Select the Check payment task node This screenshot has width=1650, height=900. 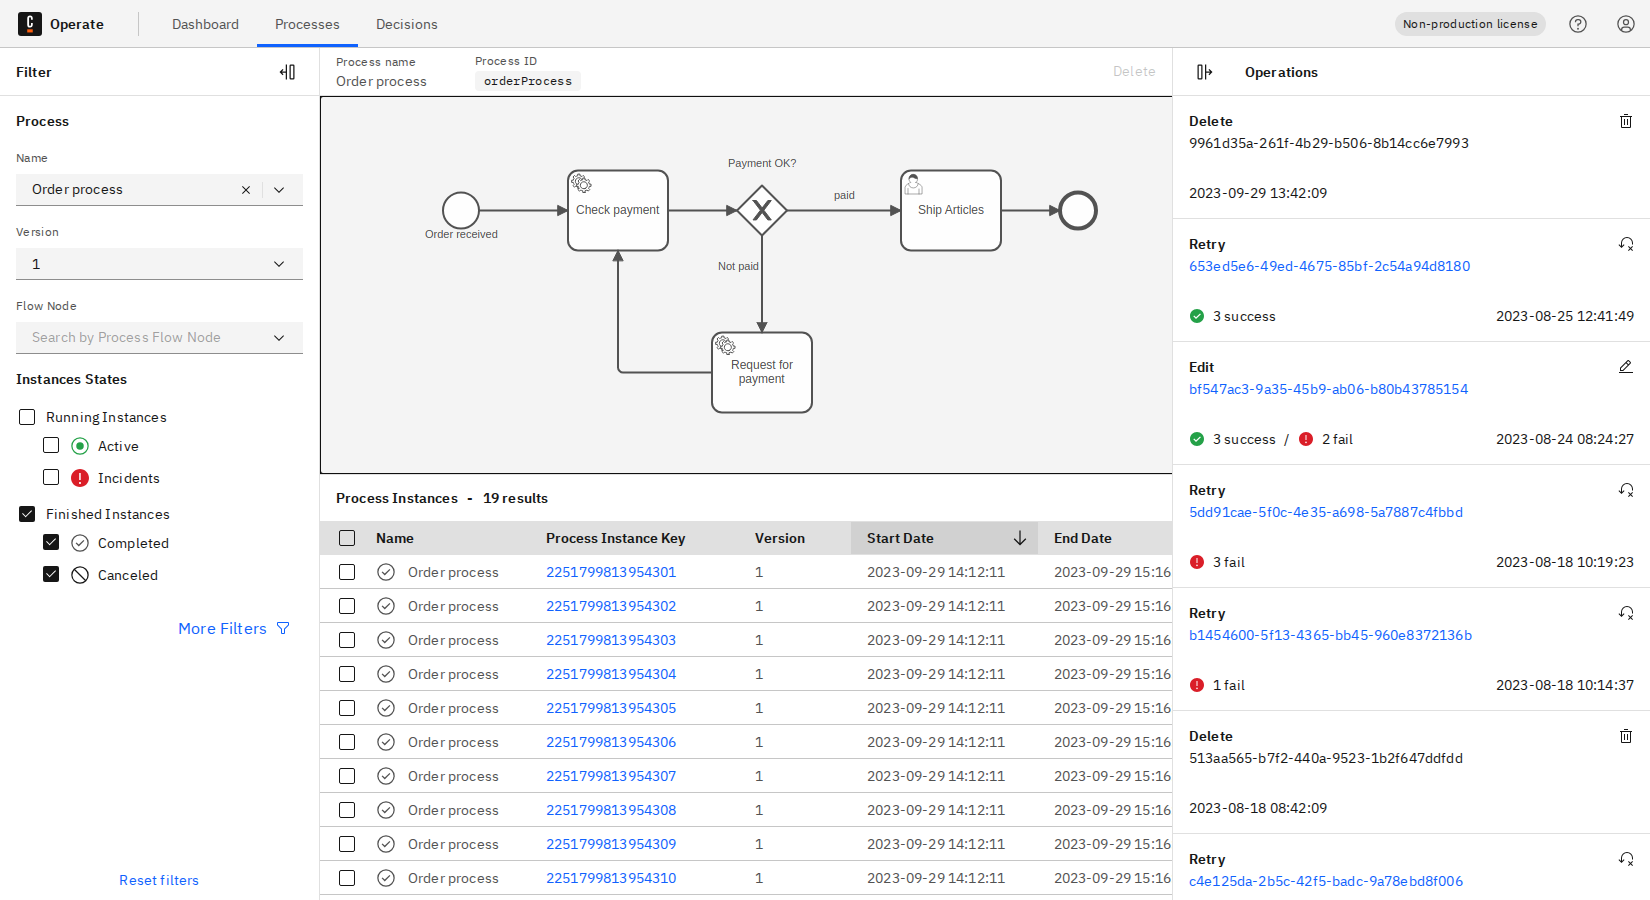(x=617, y=211)
